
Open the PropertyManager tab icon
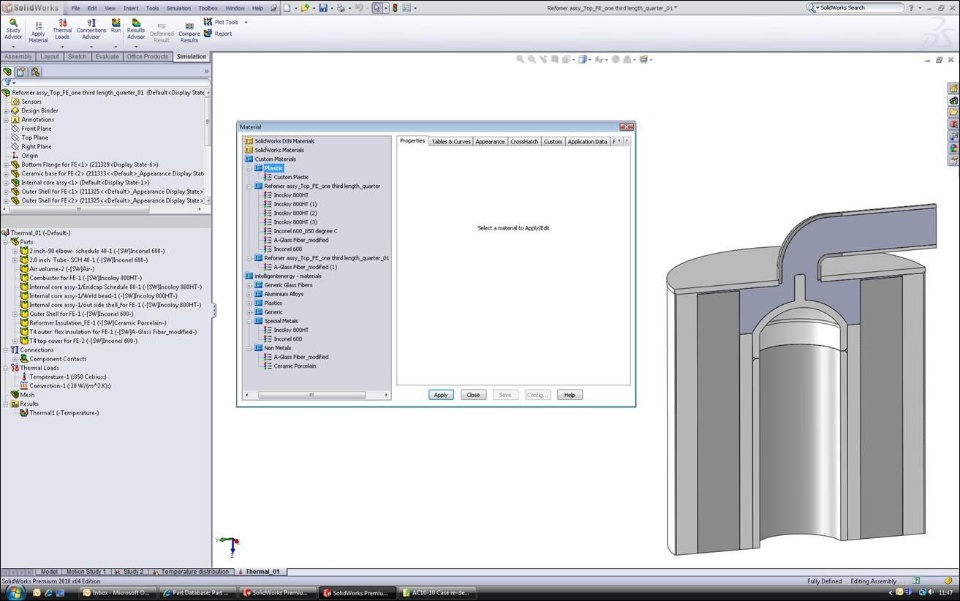tap(21, 72)
